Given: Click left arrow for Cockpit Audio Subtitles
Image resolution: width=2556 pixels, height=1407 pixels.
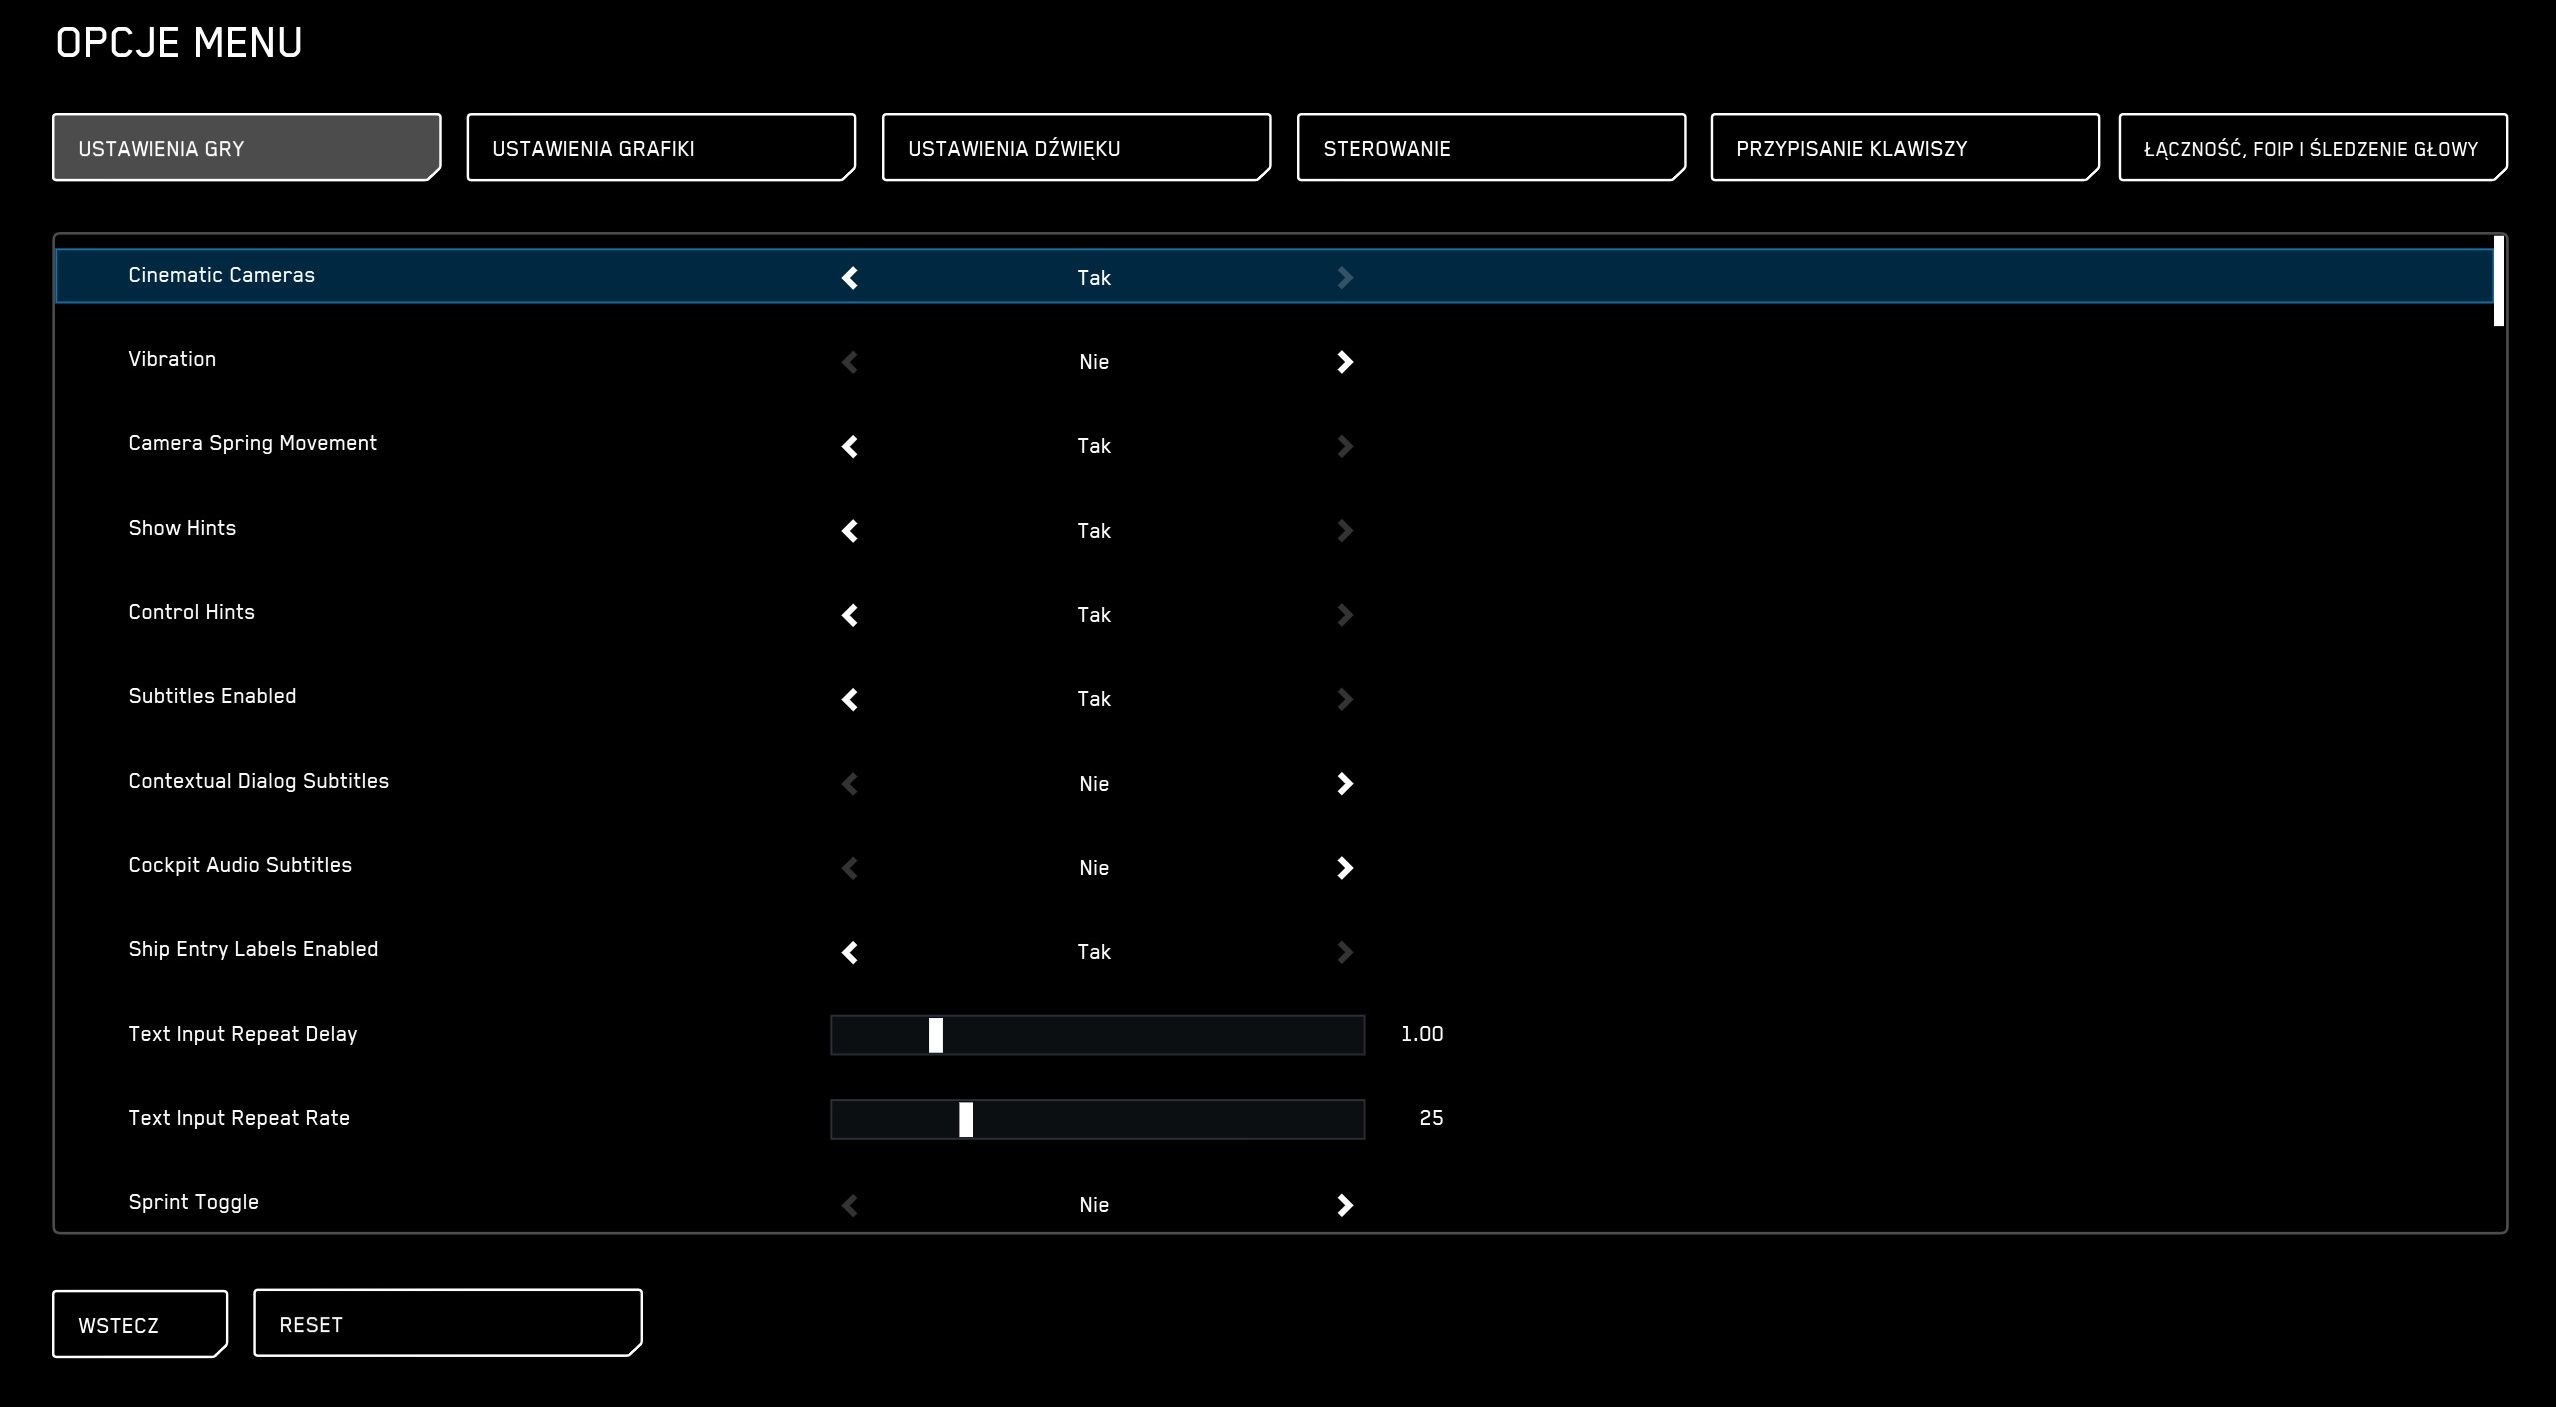Looking at the screenshot, I should click(850, 868).
